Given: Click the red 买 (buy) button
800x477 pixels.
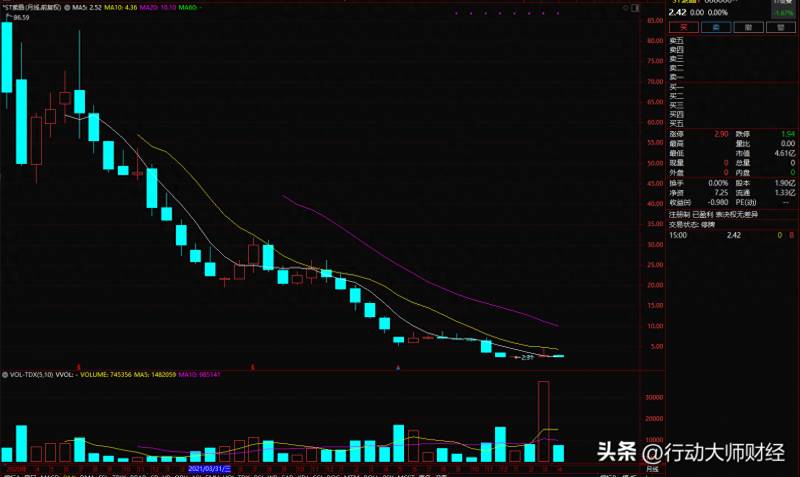Looking at the screenshot, I should [x=684, y=27].
